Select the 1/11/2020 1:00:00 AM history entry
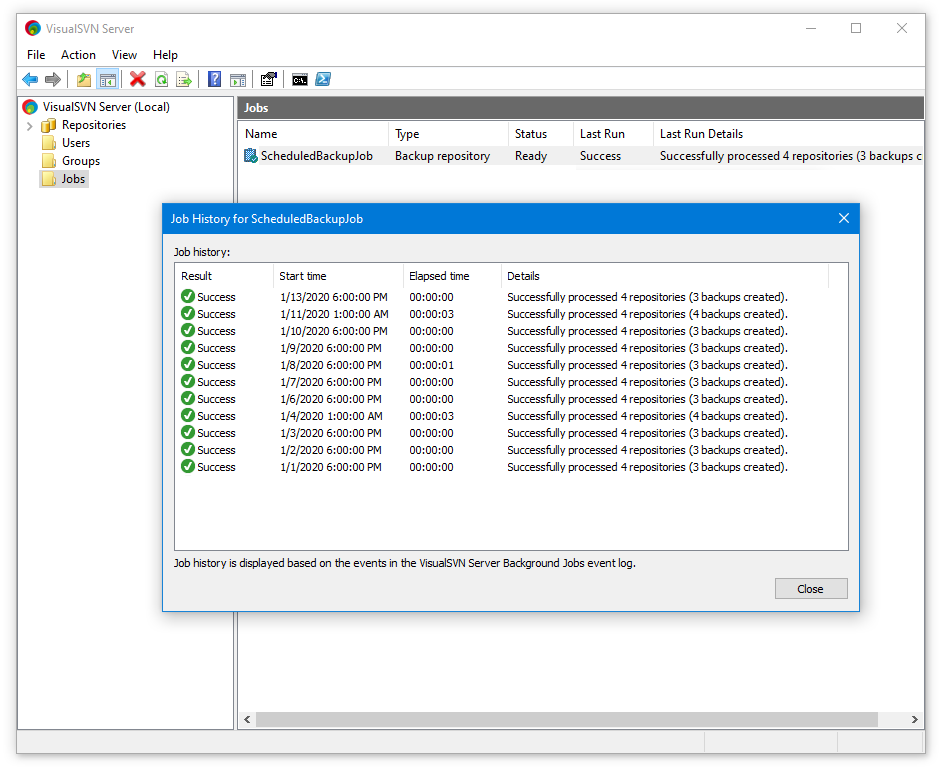This screenshot has height=770, width=941. pos(334,314)
